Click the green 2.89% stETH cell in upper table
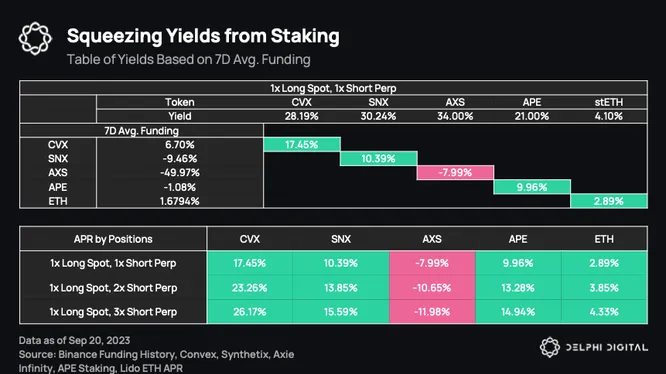 tap(609, 201)
